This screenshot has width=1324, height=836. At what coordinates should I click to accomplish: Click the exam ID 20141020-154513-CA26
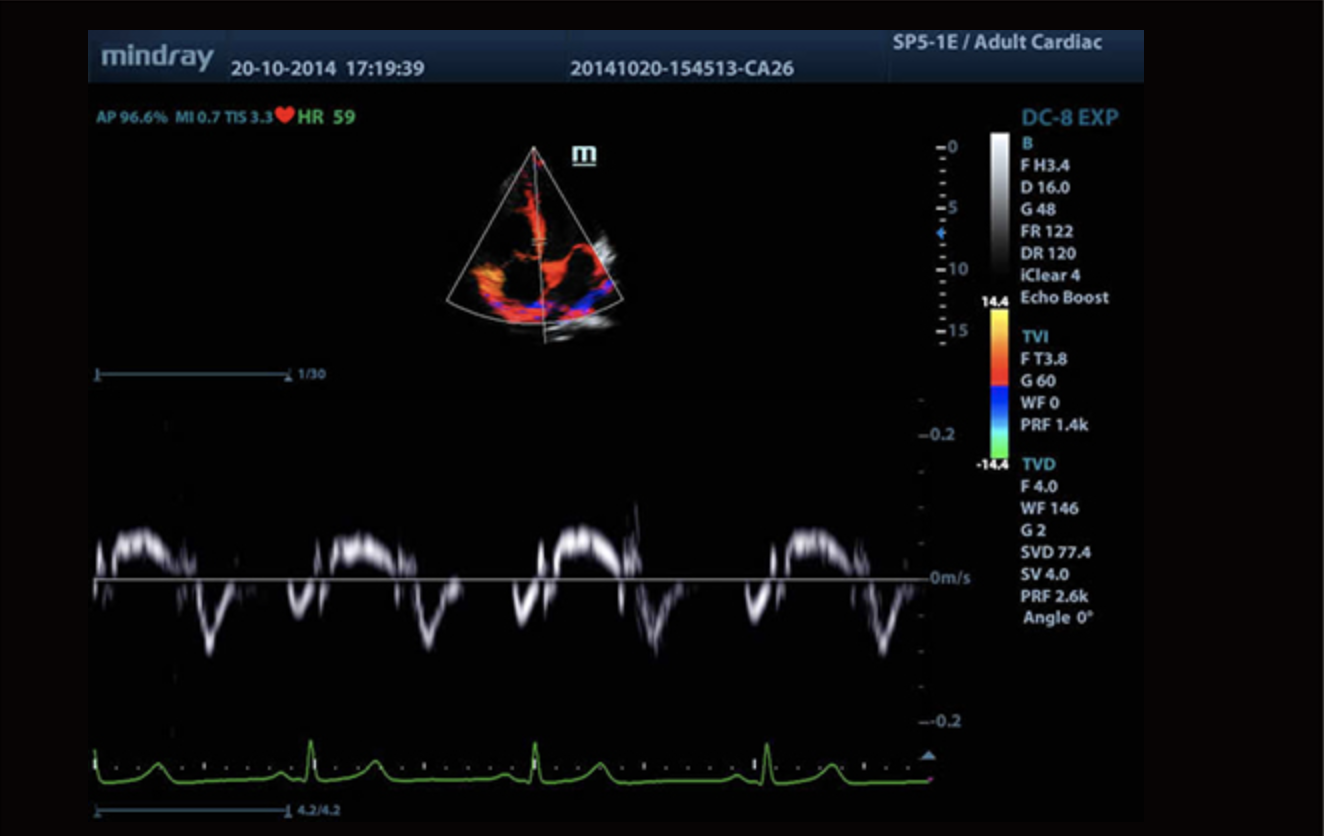pos(682,69)
